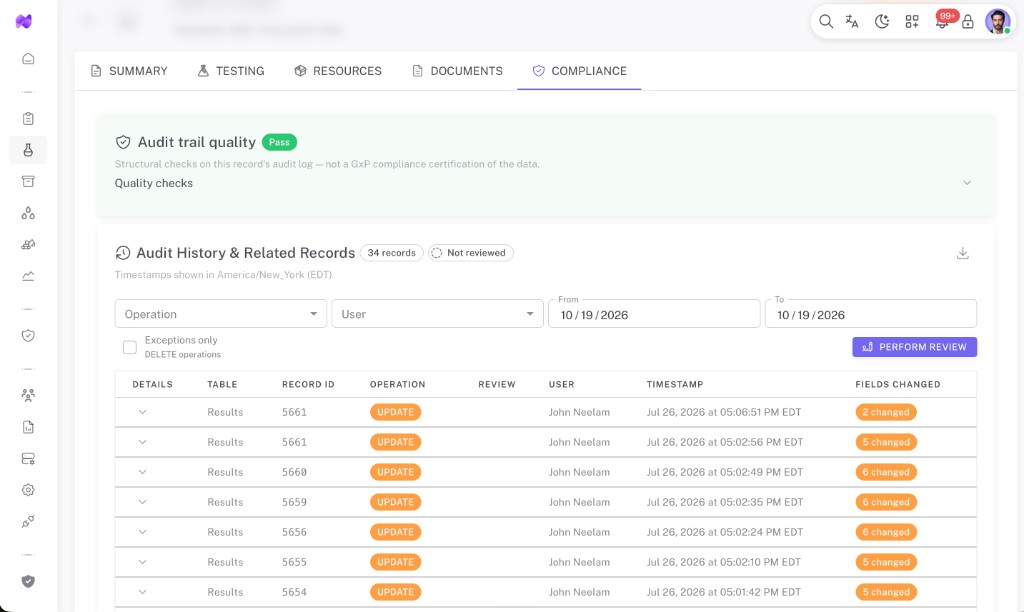The height and width of the screenshot is (612, 1024).
Task: Open the server storage icon in sidebar
Action: coord(28,459)
